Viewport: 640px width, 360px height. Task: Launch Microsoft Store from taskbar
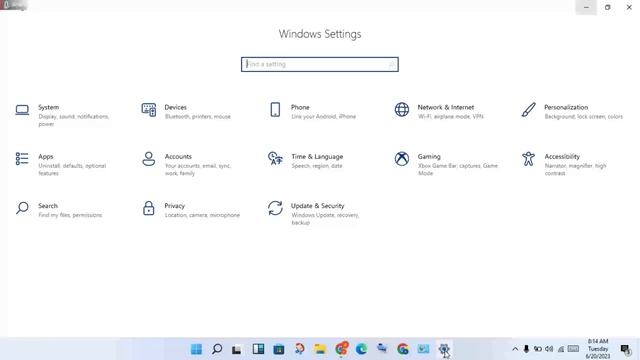(x=279, y=349)
